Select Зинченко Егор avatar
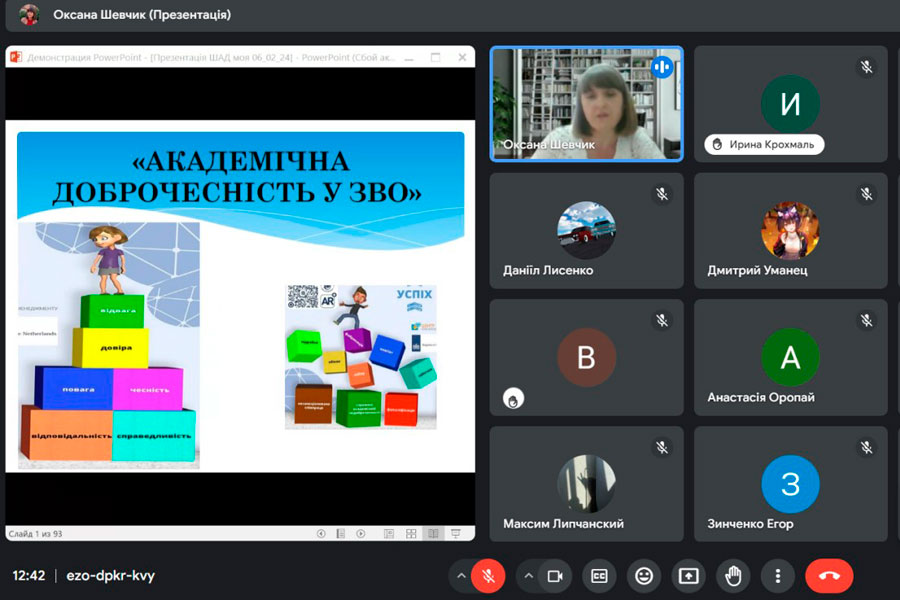 pos(790,484)
